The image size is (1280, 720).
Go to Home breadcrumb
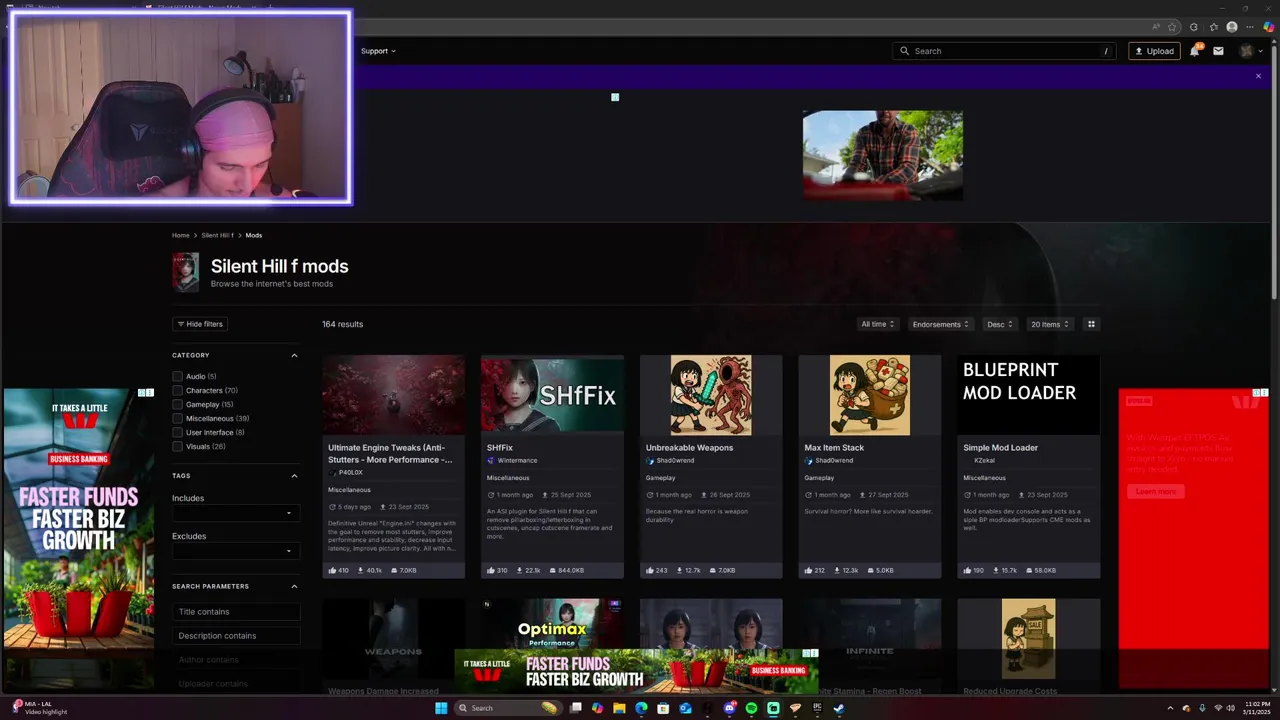point(180,235)
